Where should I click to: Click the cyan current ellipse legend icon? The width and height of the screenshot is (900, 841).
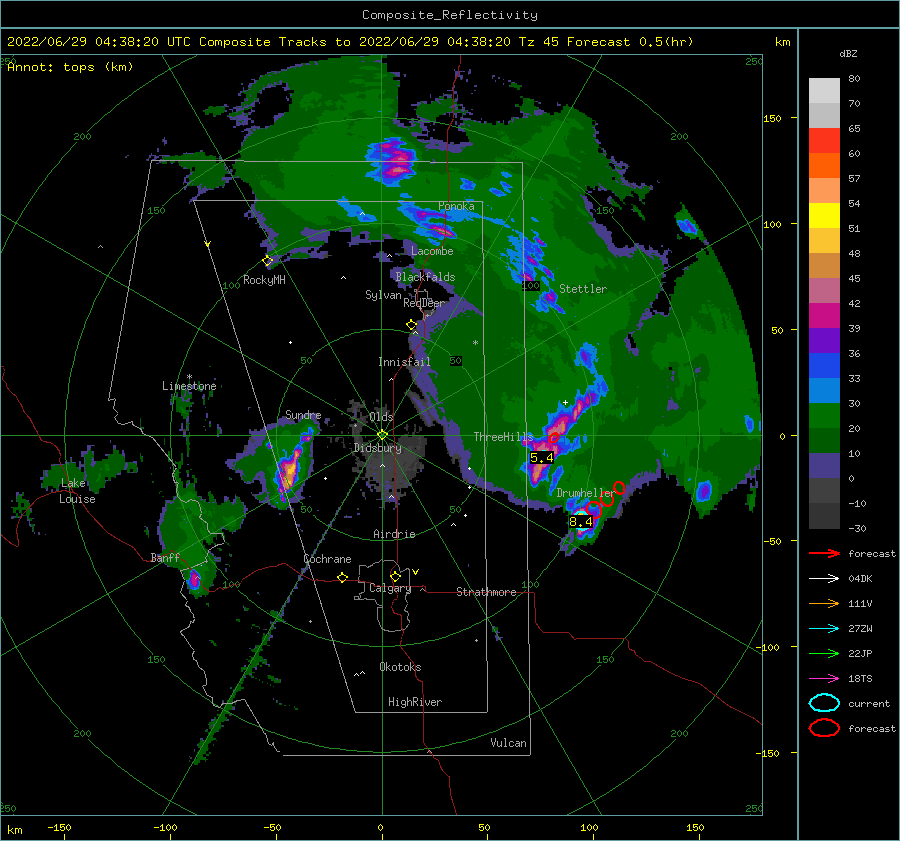[824, 703]
